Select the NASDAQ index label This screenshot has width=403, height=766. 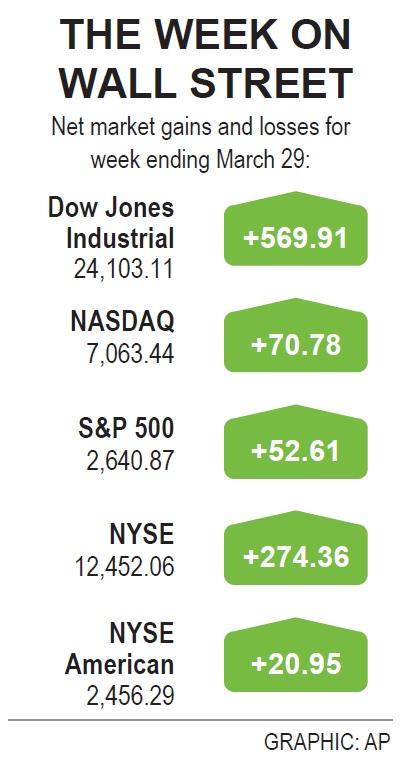123,321
